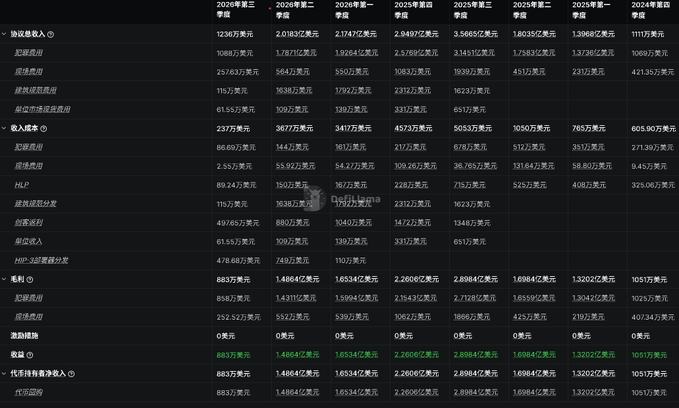
Task: Select the 2026年第三季度 column header
Action: [x=236, y=10]
